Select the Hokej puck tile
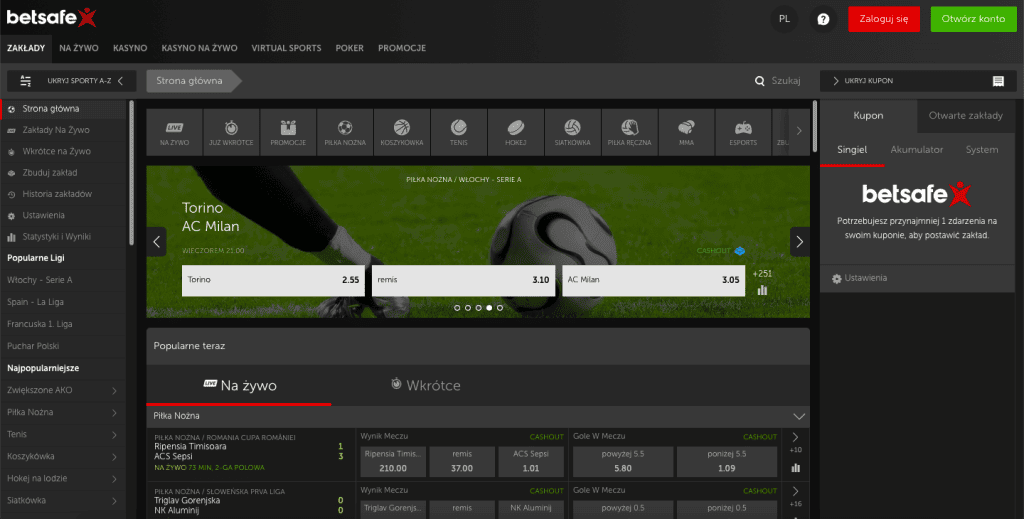This screenshot has height=519, width=1024. click(515, 133)
